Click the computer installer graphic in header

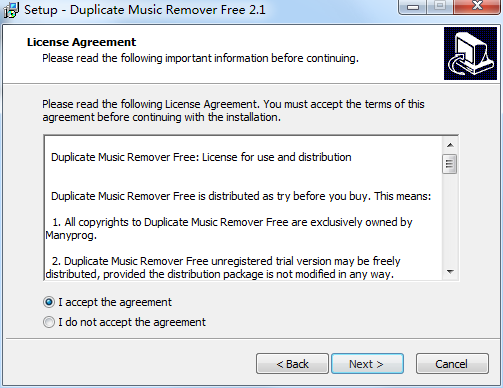[470, 54]
